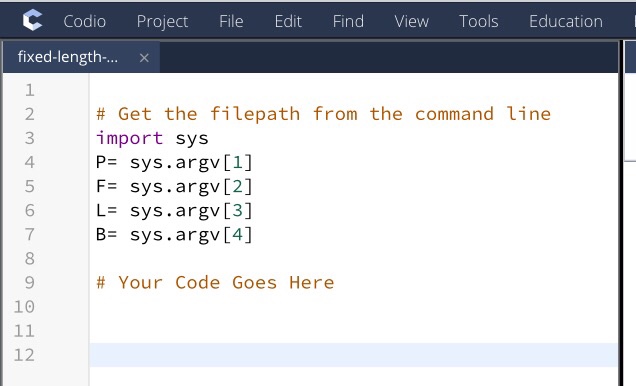Open the Find menu
The width and height of the screenshot is (636, 386).
point(348,21)
